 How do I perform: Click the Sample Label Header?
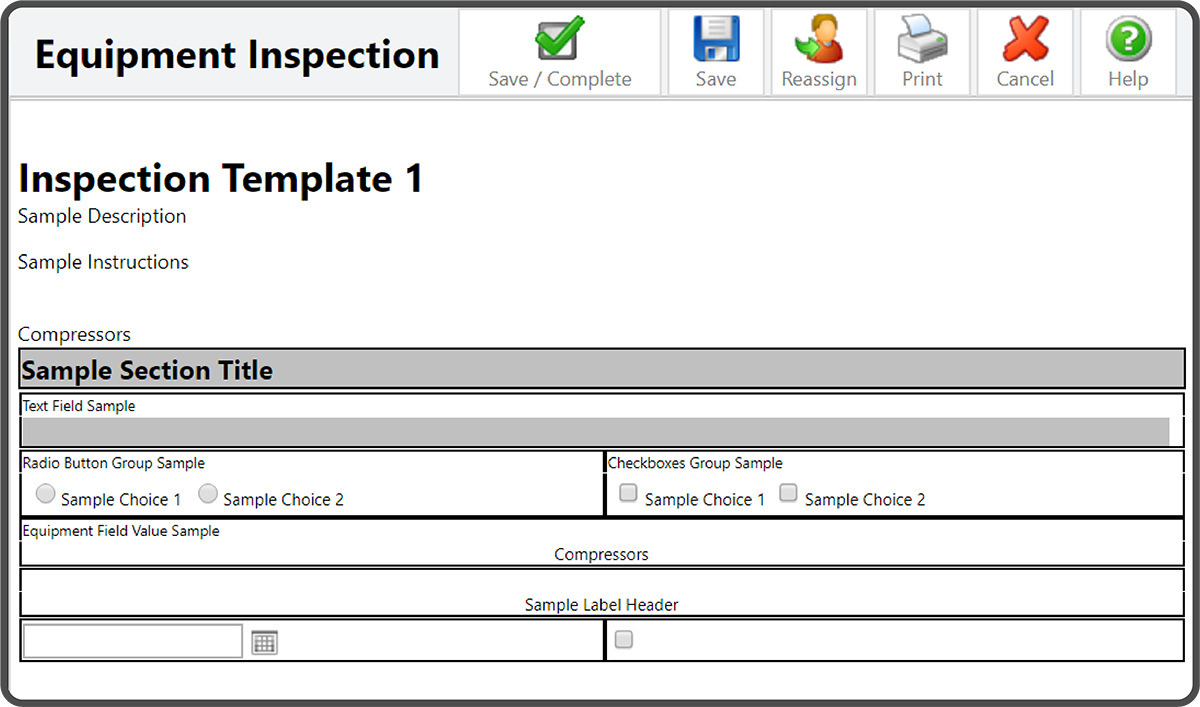[x=601, y=605]
